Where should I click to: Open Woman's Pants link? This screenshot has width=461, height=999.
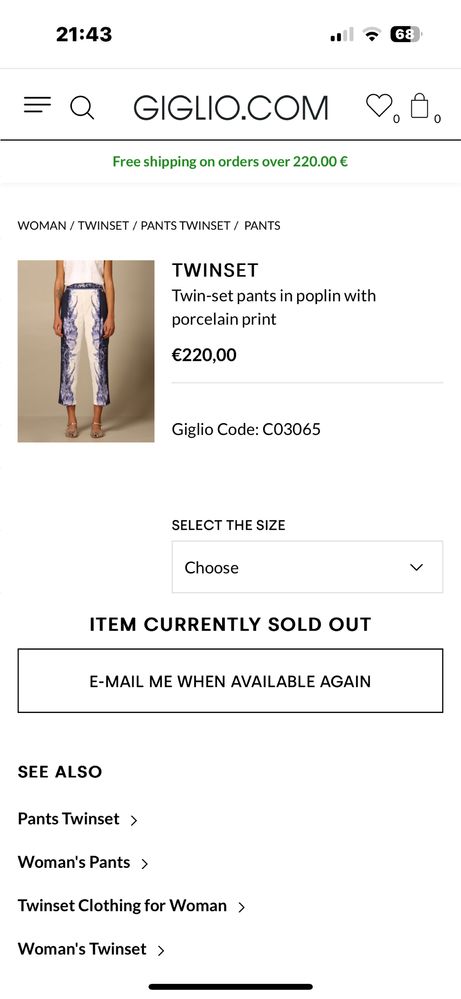click(x=74, y=862)
